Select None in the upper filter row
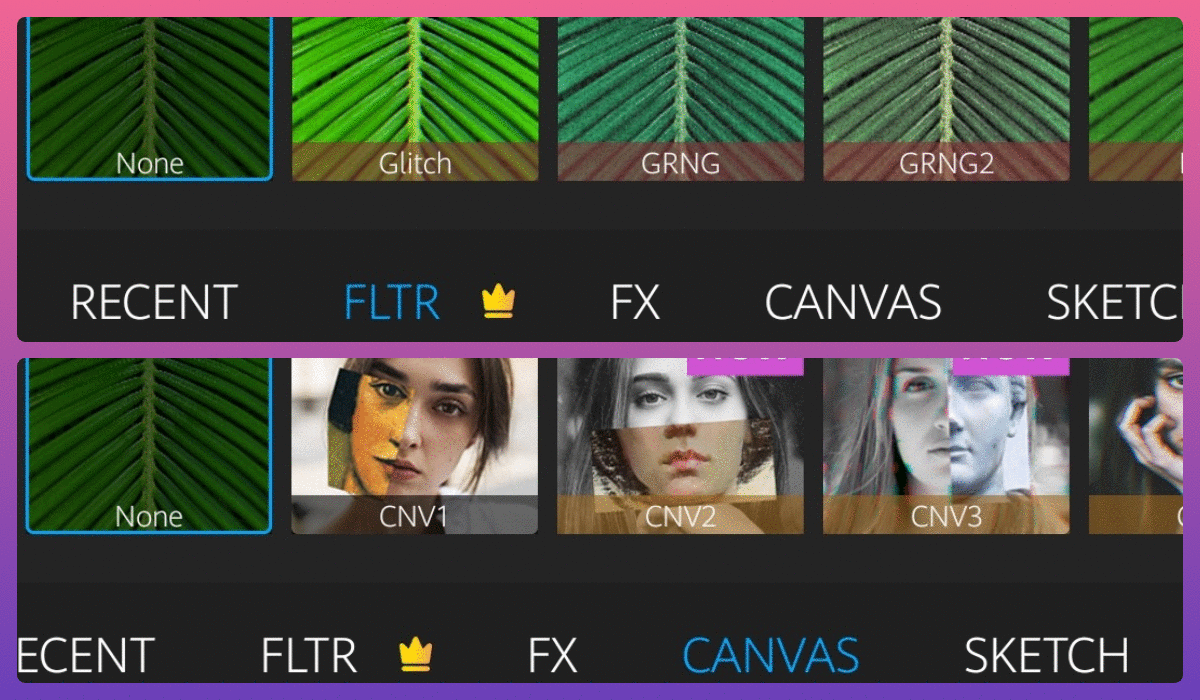This screenshot has width=1200, height=700. pyautogui.click(x=149, y=99)
